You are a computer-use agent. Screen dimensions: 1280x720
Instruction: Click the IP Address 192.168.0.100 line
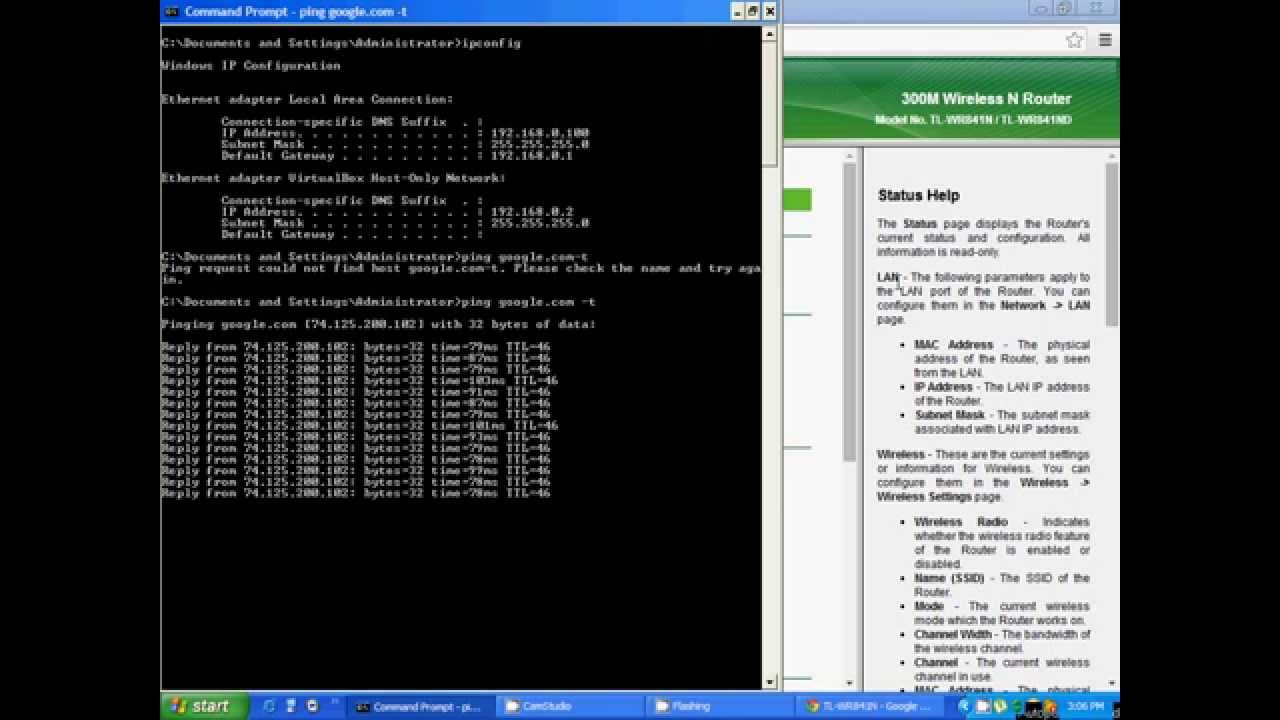click(405, 132)
